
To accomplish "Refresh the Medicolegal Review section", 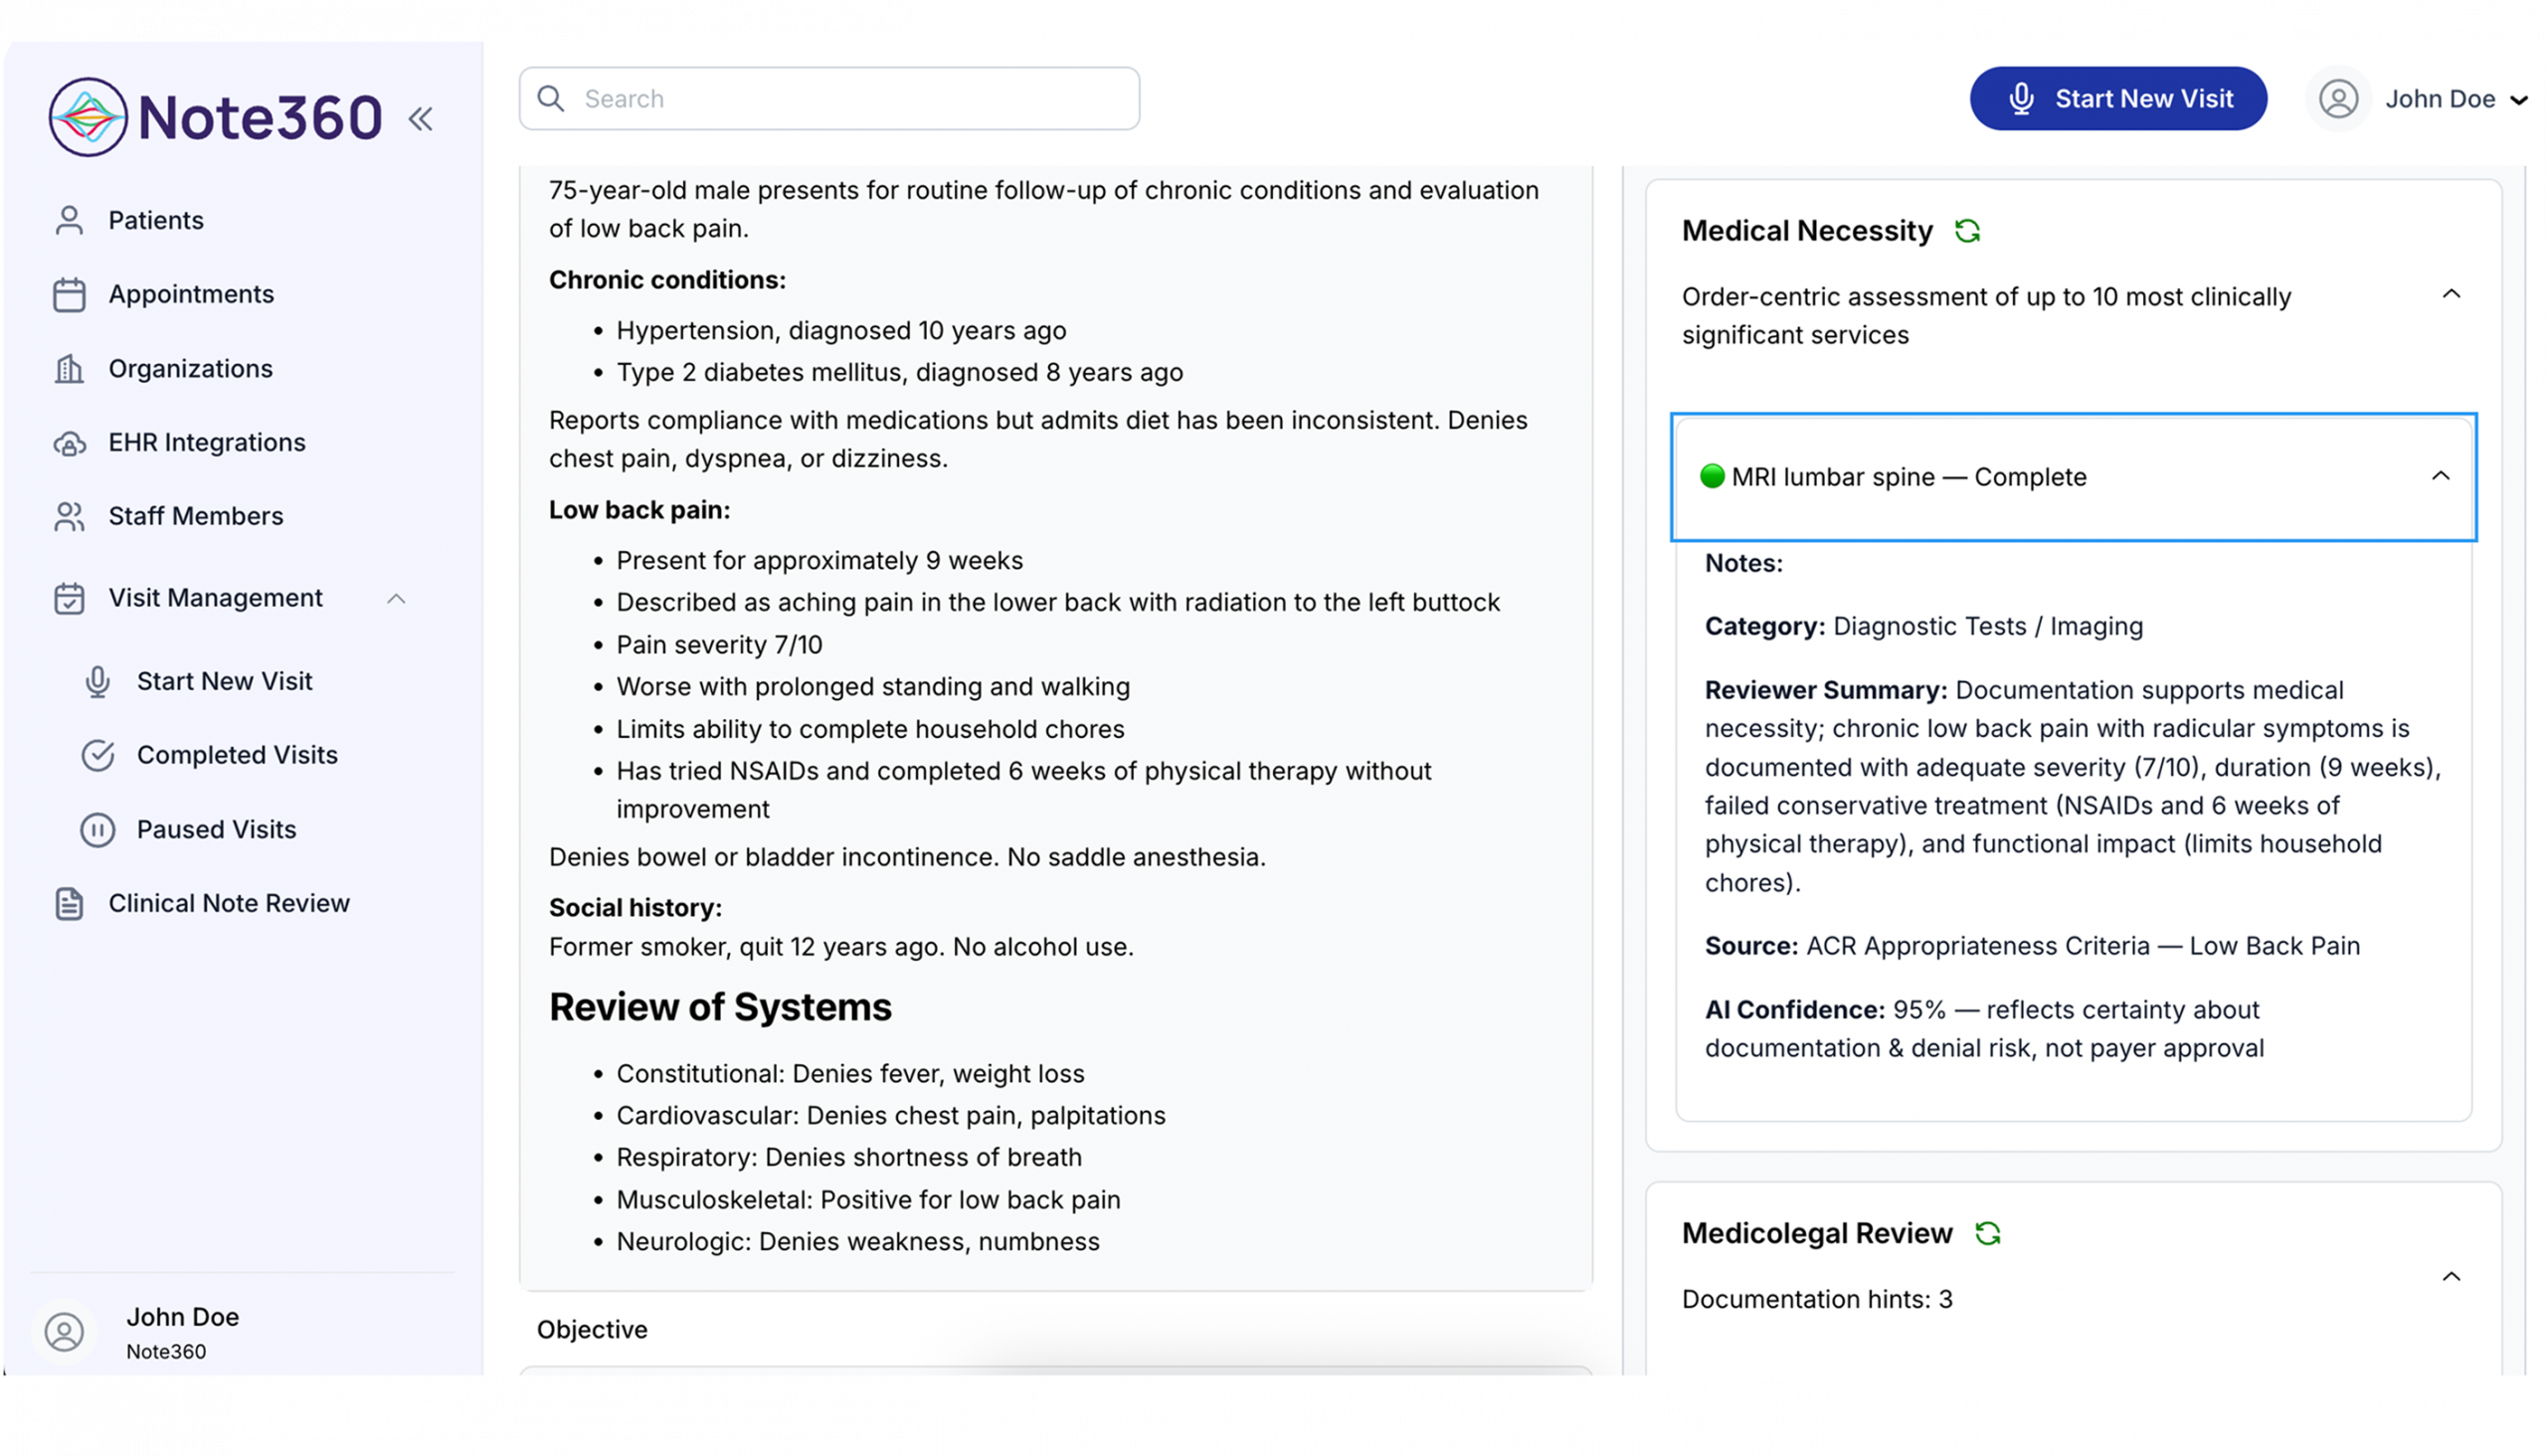I will (x=1989, y=1233).
